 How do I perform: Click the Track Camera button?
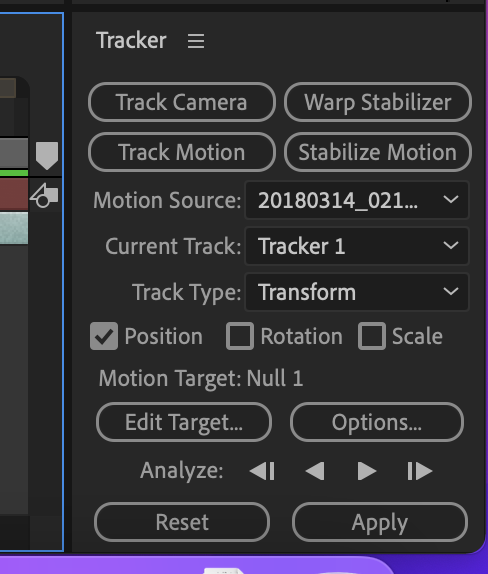[182, 102]
